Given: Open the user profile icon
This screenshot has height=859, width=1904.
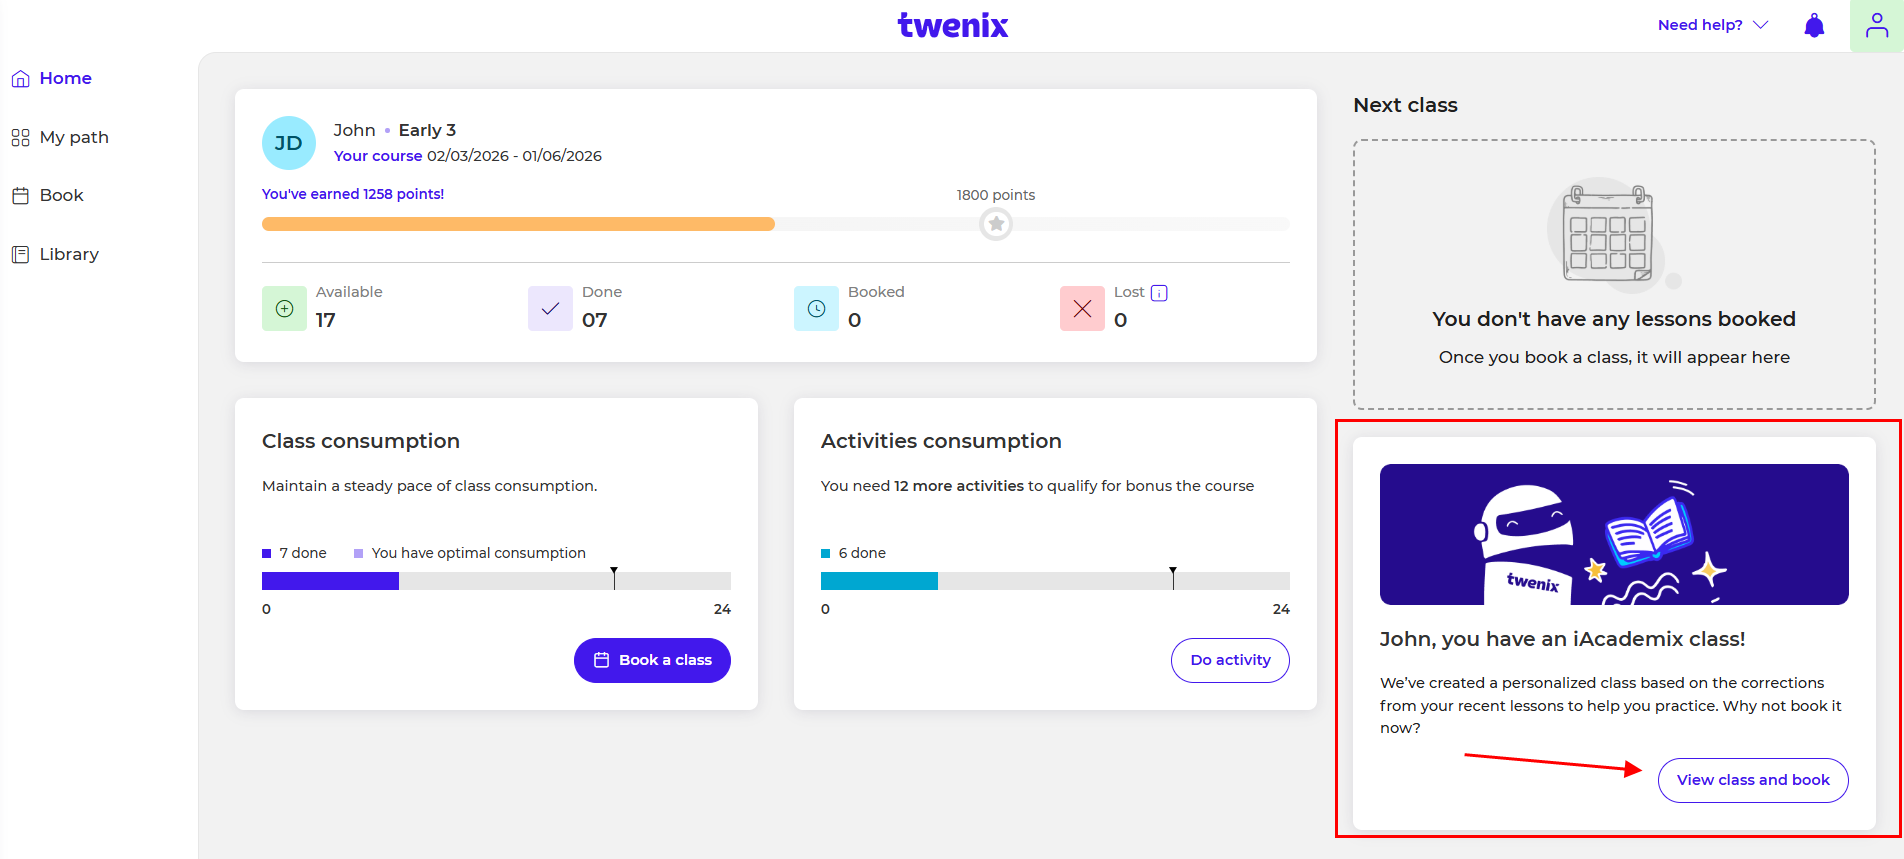Looking at the screenshot, I should pos(1877,26).
